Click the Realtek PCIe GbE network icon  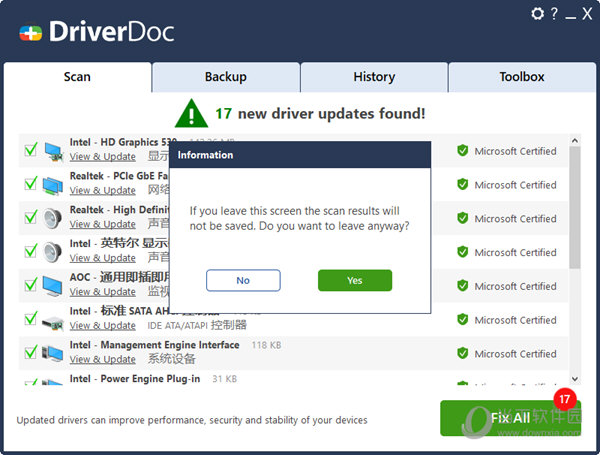[x=53, y=186]
